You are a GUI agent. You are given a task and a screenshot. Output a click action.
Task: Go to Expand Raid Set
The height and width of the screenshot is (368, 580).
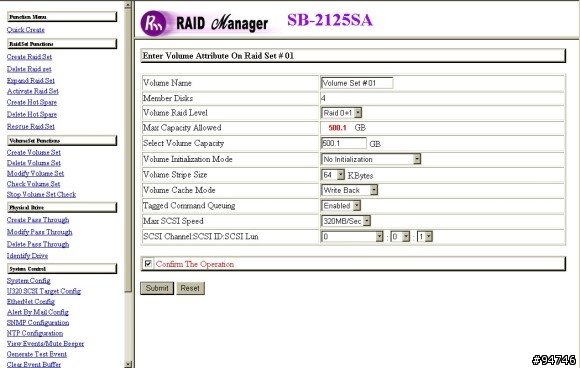point(31,81)
